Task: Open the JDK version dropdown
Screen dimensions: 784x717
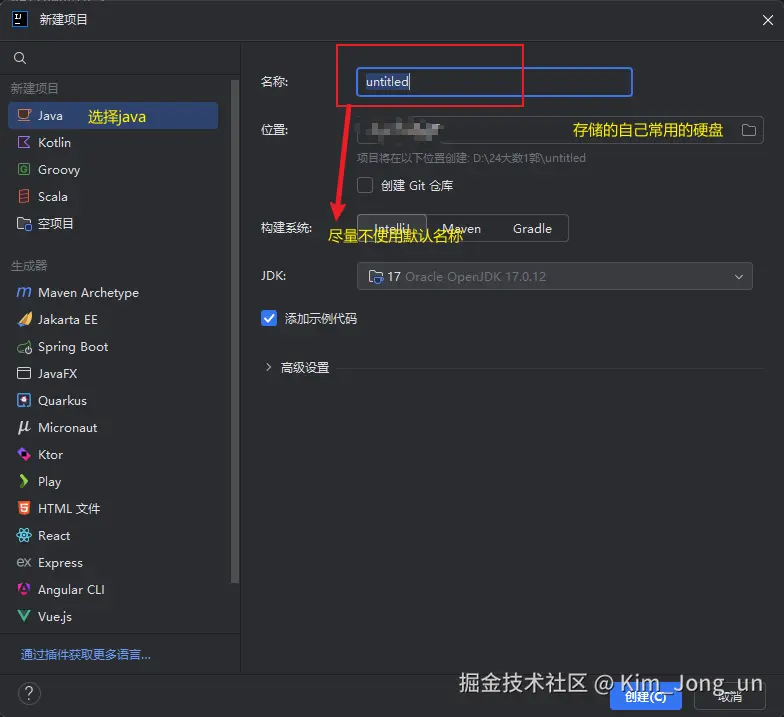Action: (x=554, y=276)
